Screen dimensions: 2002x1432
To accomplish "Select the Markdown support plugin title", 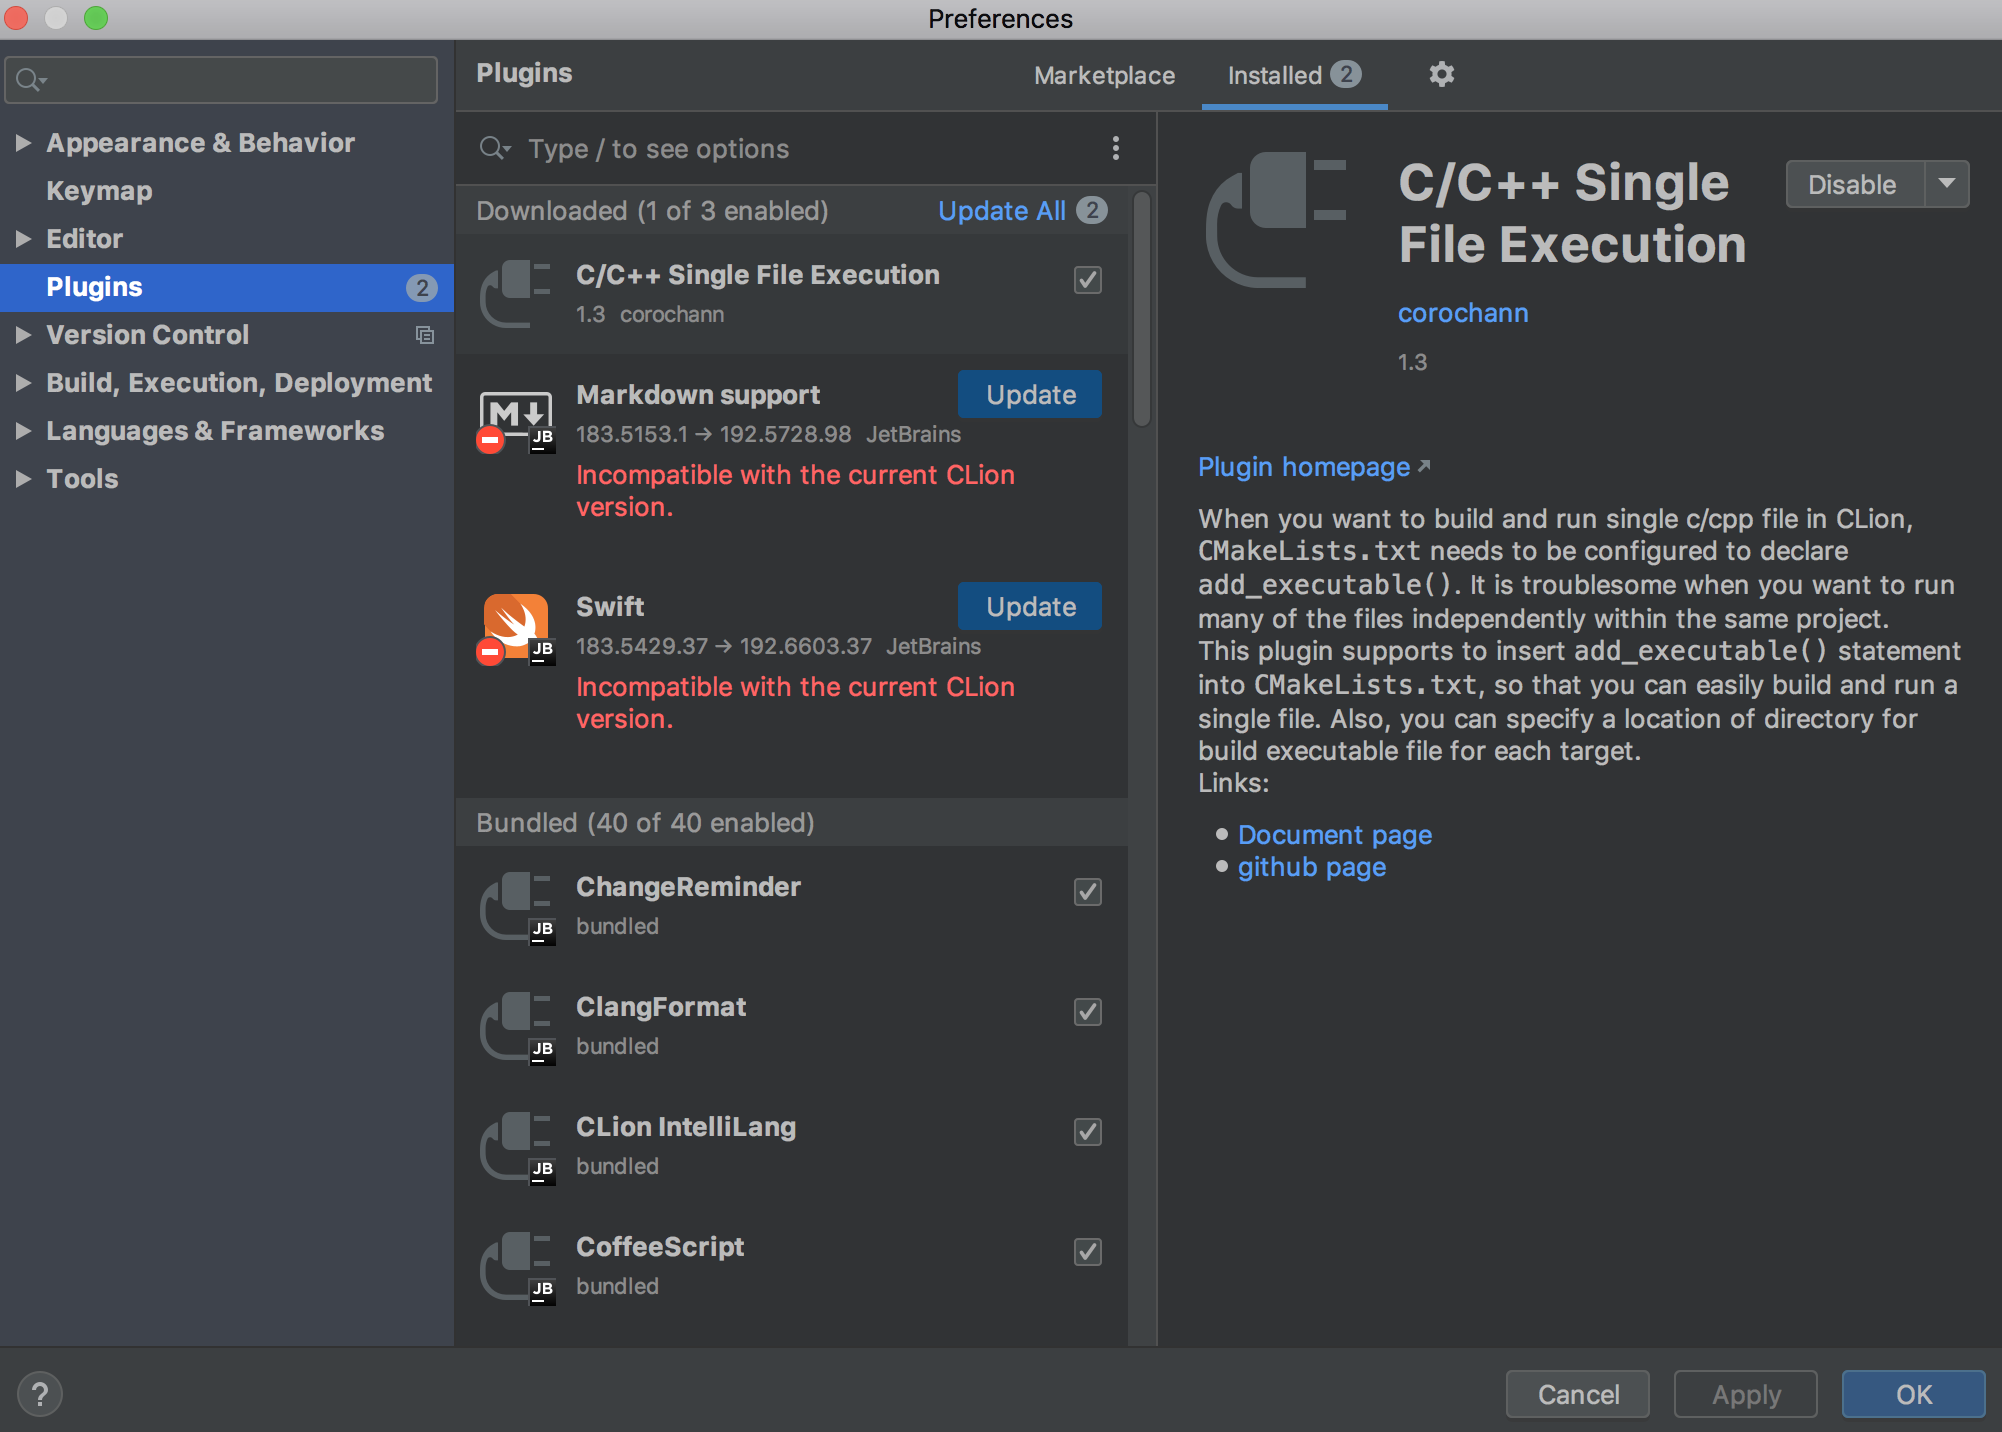I will [x=698, y=395].
